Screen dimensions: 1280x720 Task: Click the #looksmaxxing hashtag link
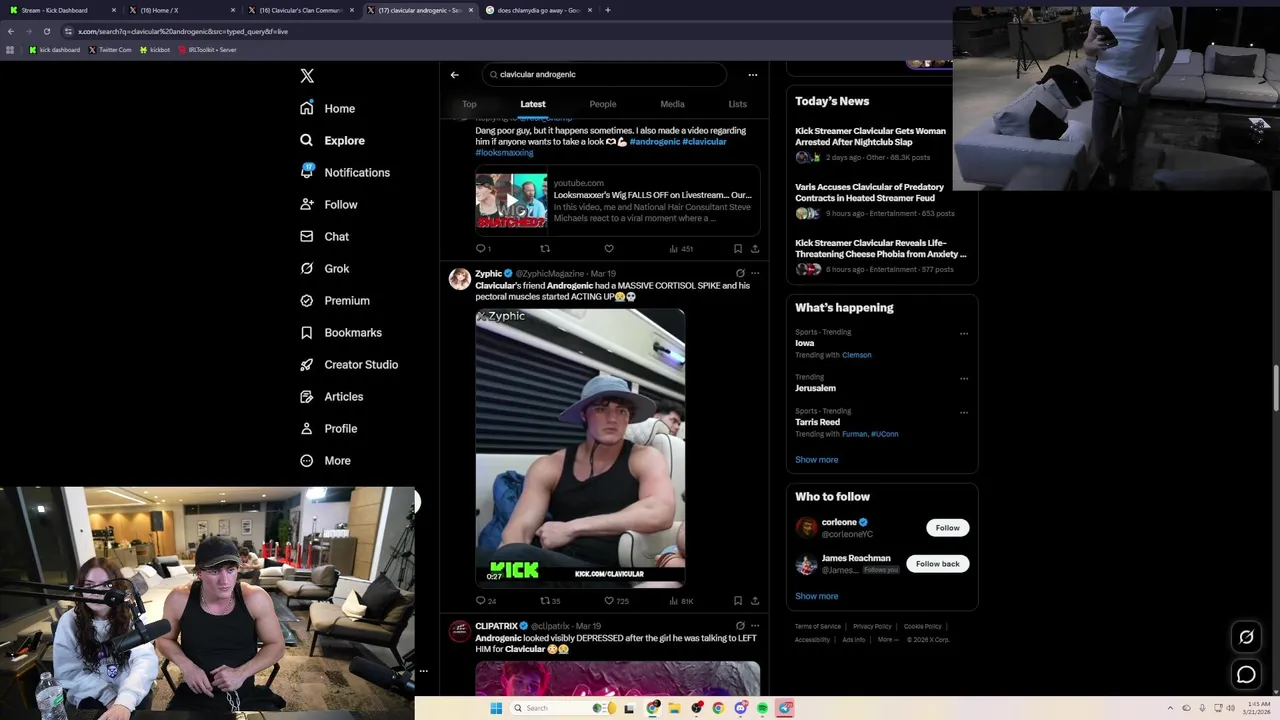pyautogui.click(x=504, y=153)
